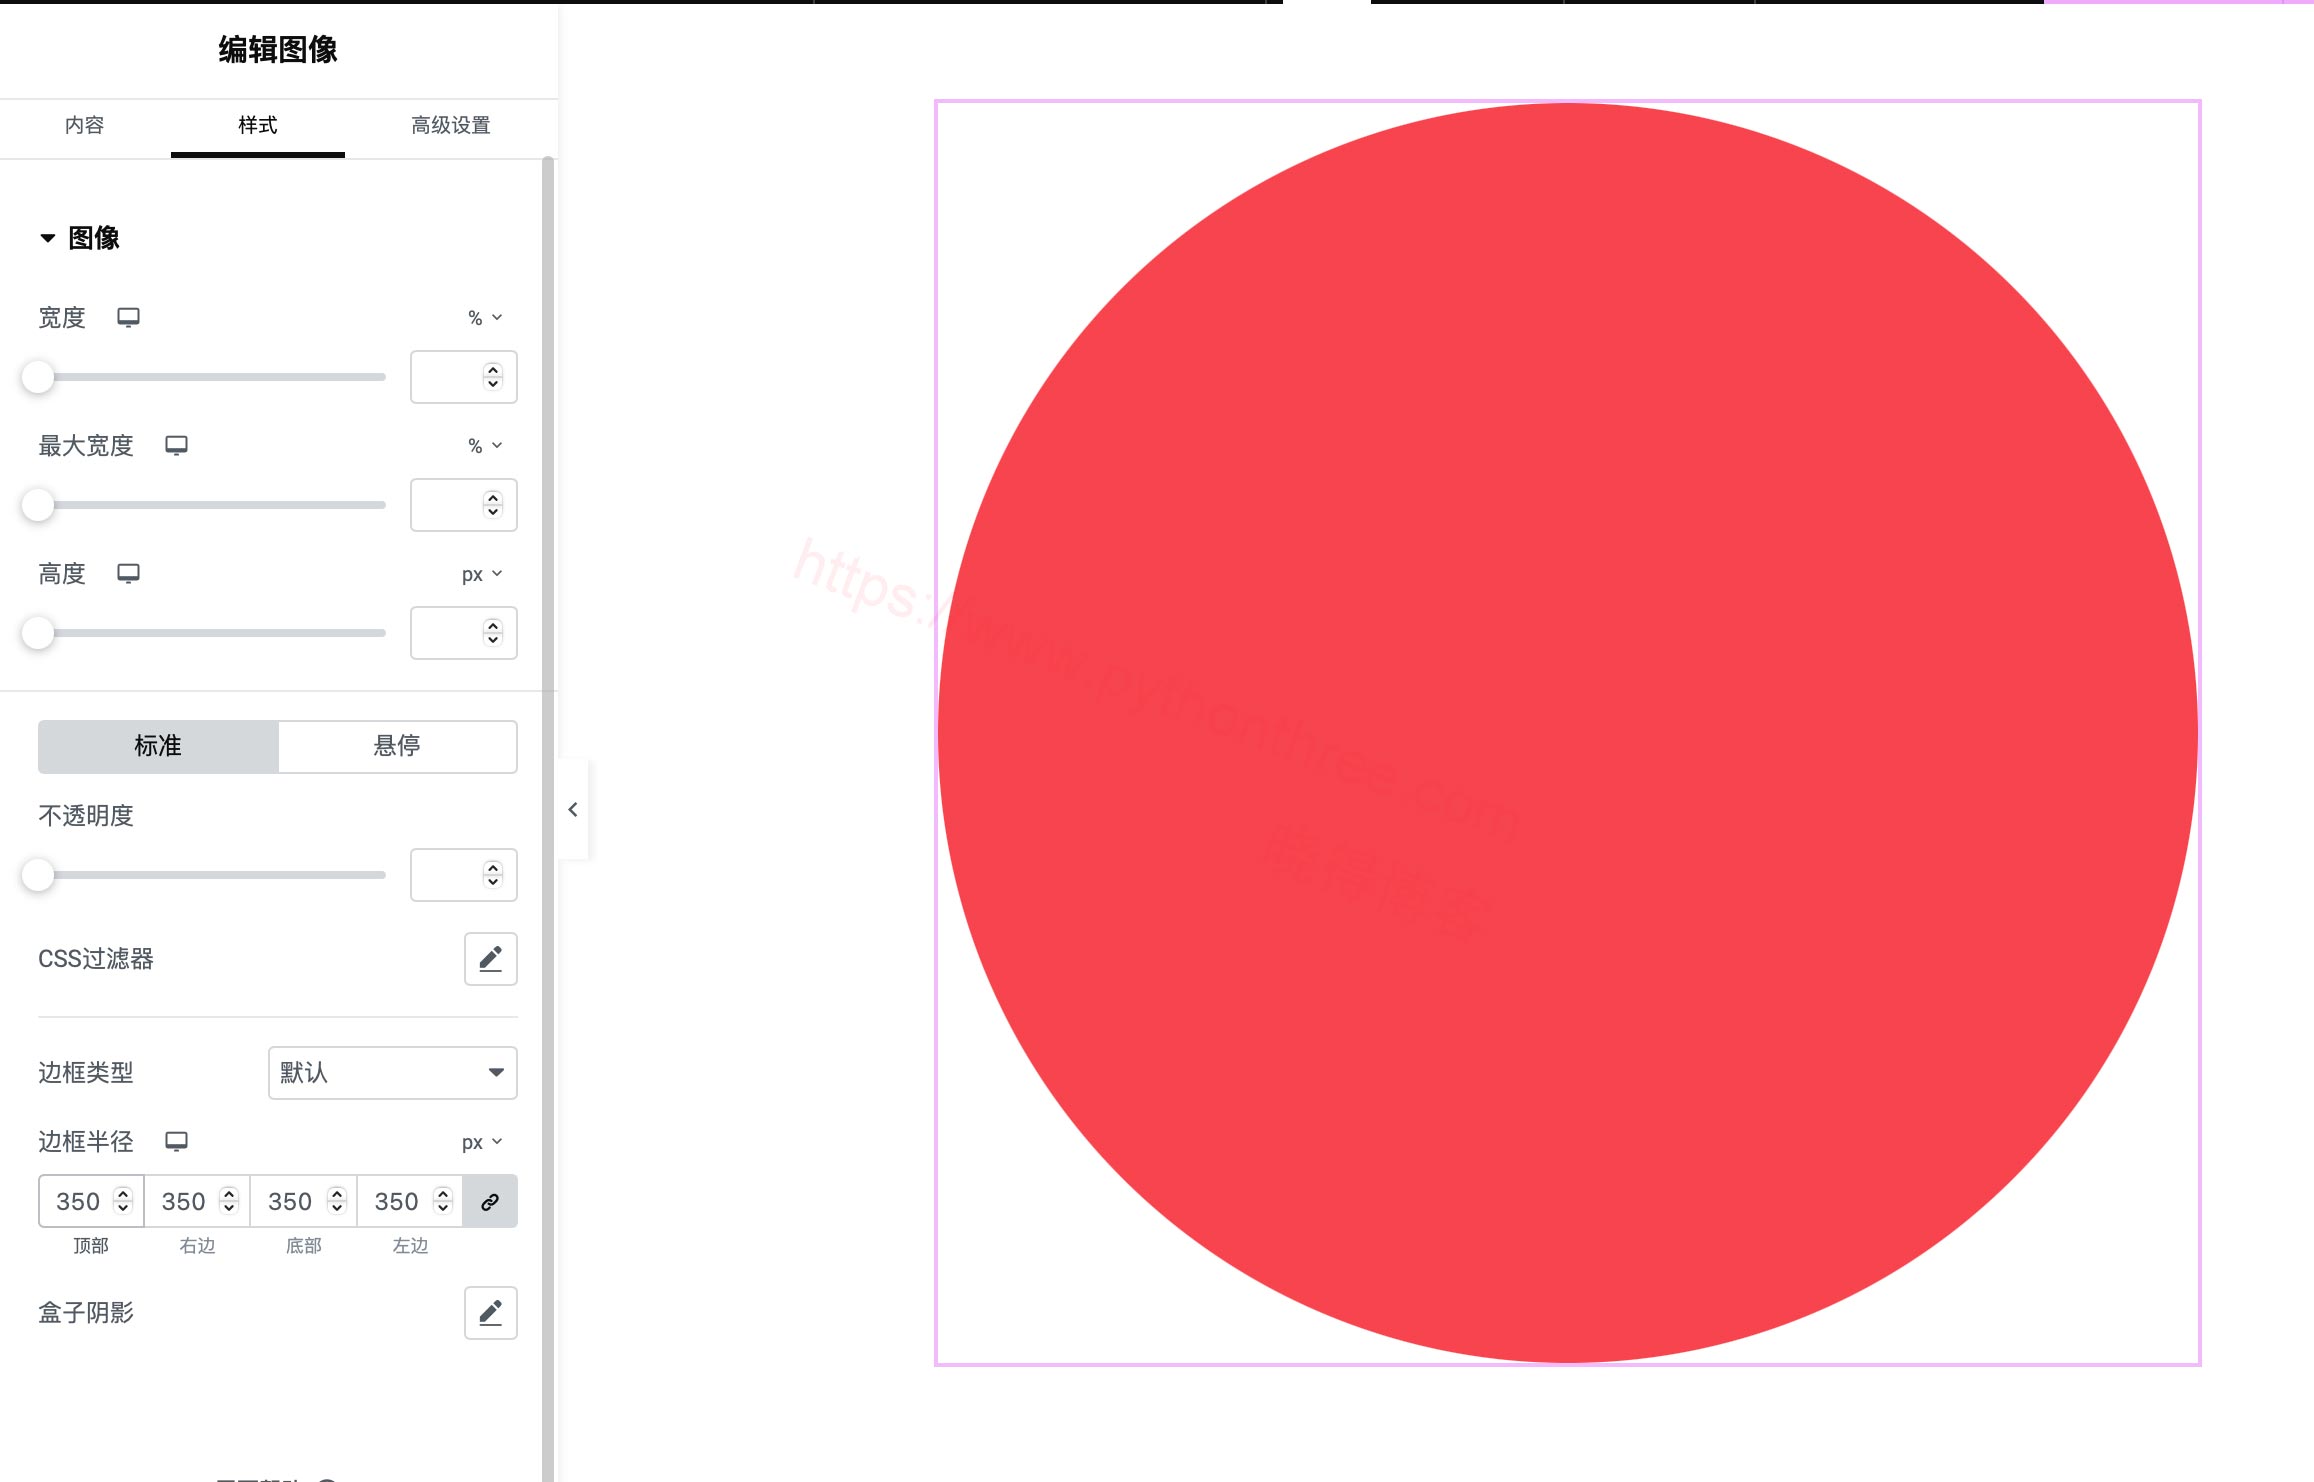Screen dimensions: 2314x1482
Task: Click the panel's vertical scrollbar
Action: tap(548, 818)
